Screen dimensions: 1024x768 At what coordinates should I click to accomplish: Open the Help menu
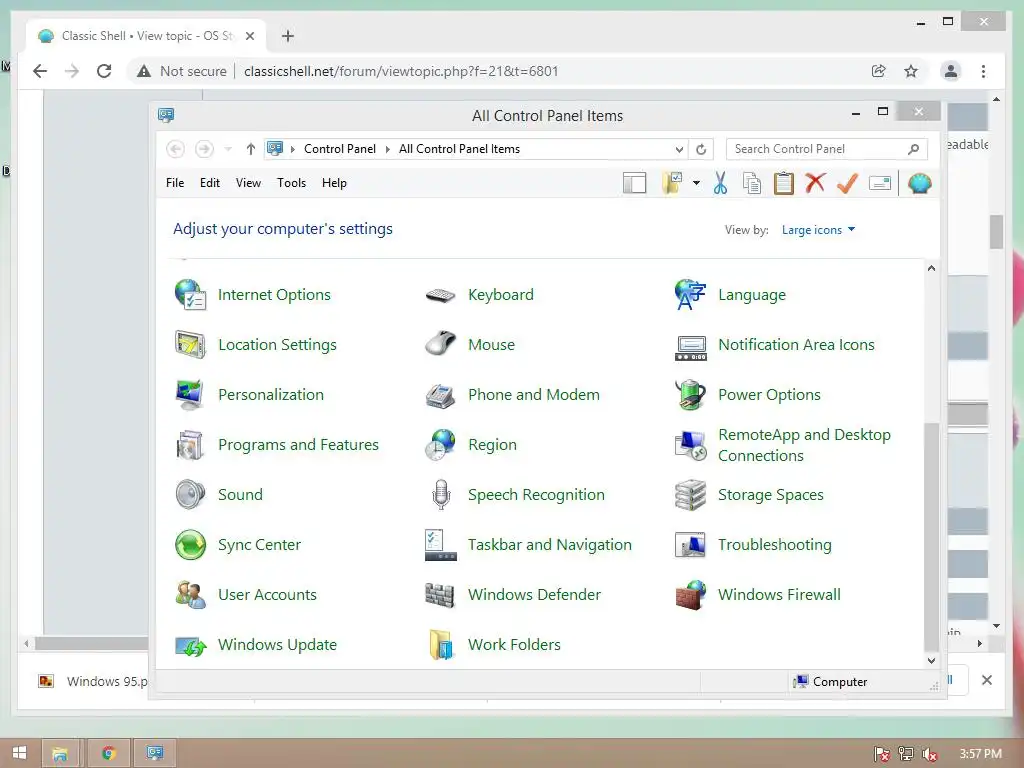334,183
